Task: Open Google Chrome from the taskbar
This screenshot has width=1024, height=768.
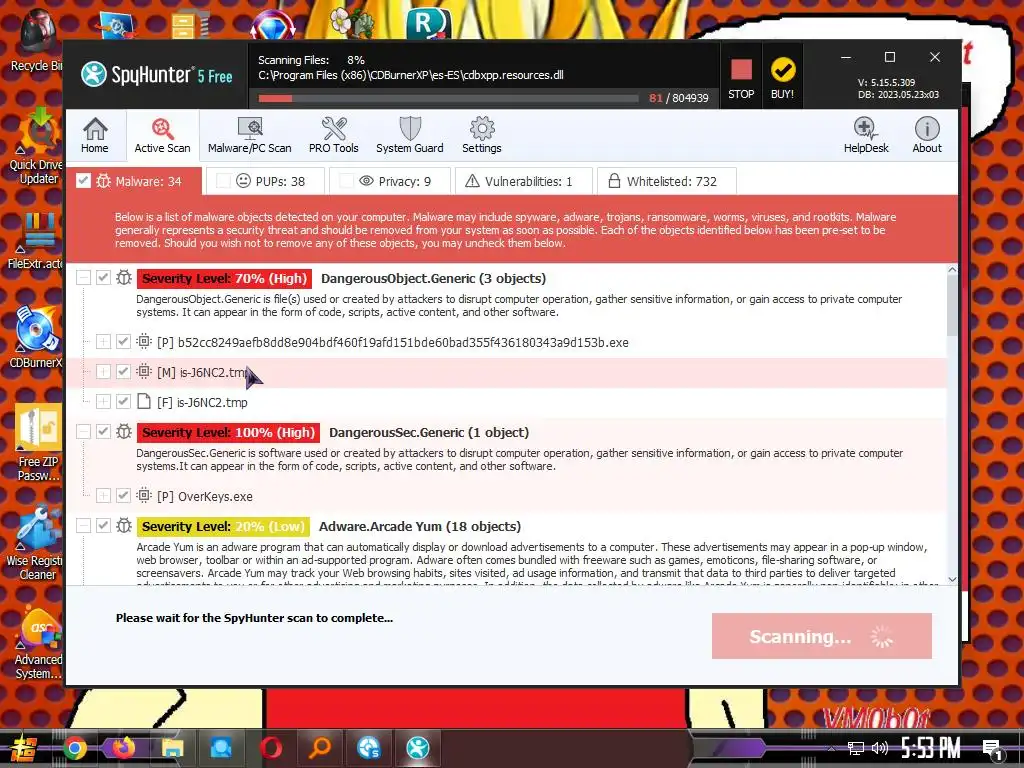Action: pyautogui.click(x=75, y=748)
